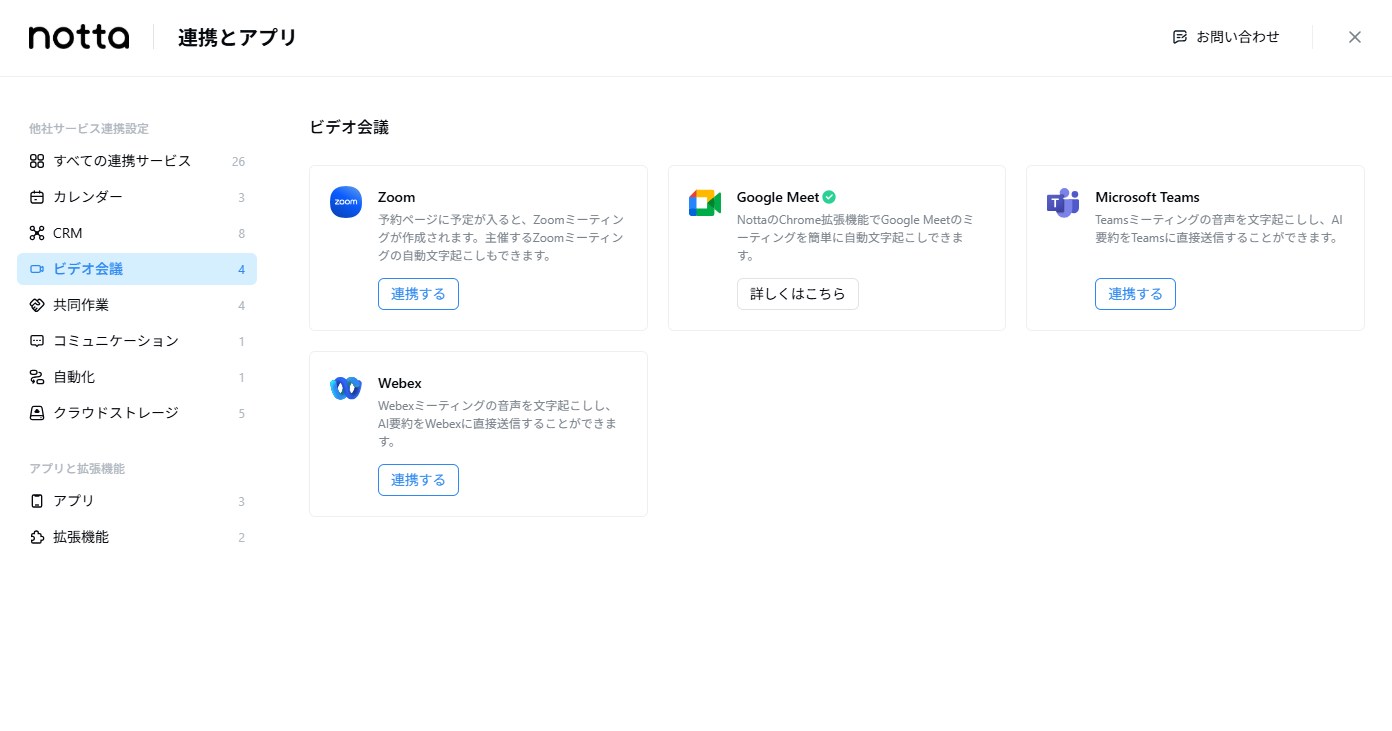
Task: Click the Google Meet description text
Action: tap(856, 237)
